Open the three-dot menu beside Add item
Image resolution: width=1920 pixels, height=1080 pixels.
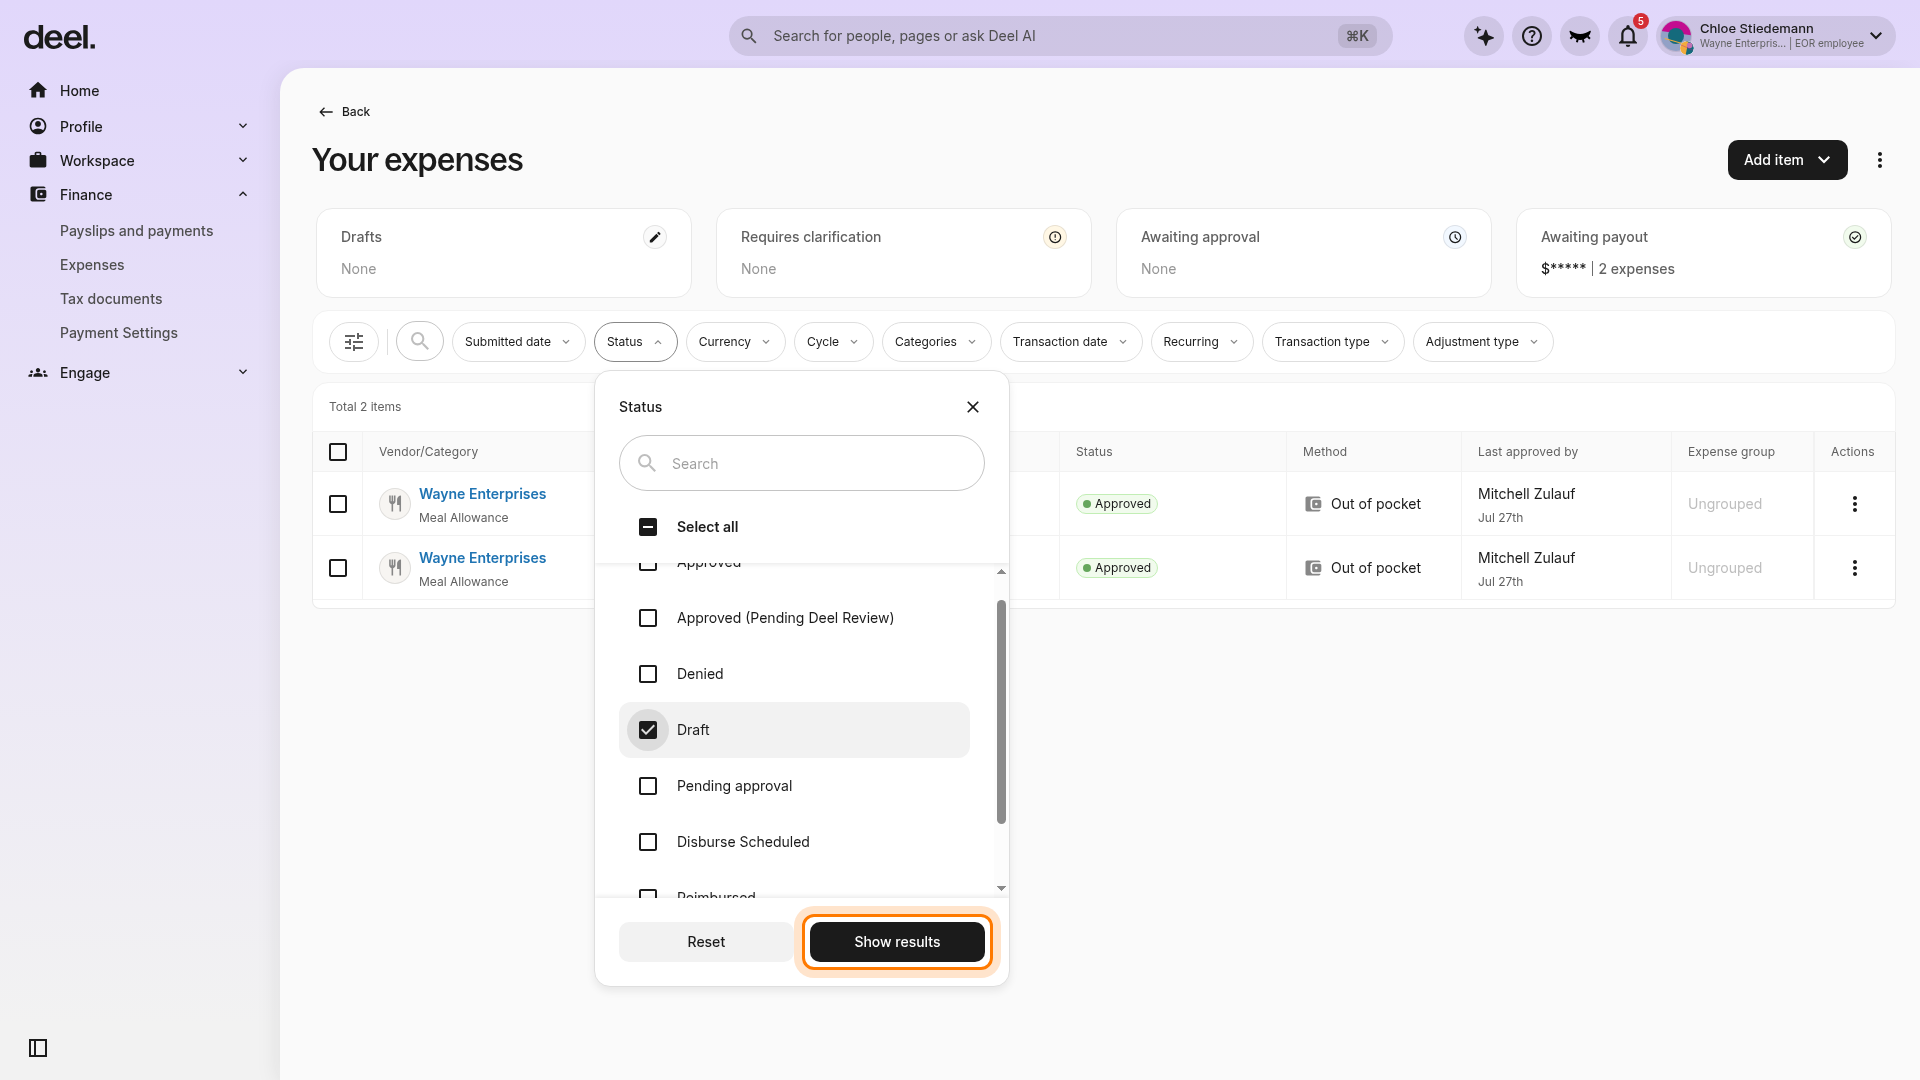tap(1880, 160)
